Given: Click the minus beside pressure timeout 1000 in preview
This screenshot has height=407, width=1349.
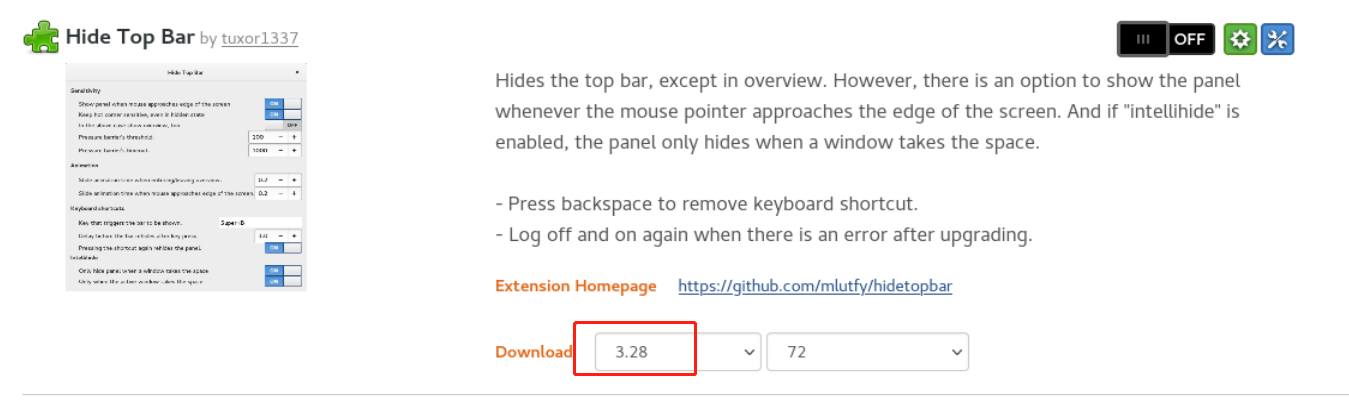Looking at the screenshot, I should click(281, 150).
